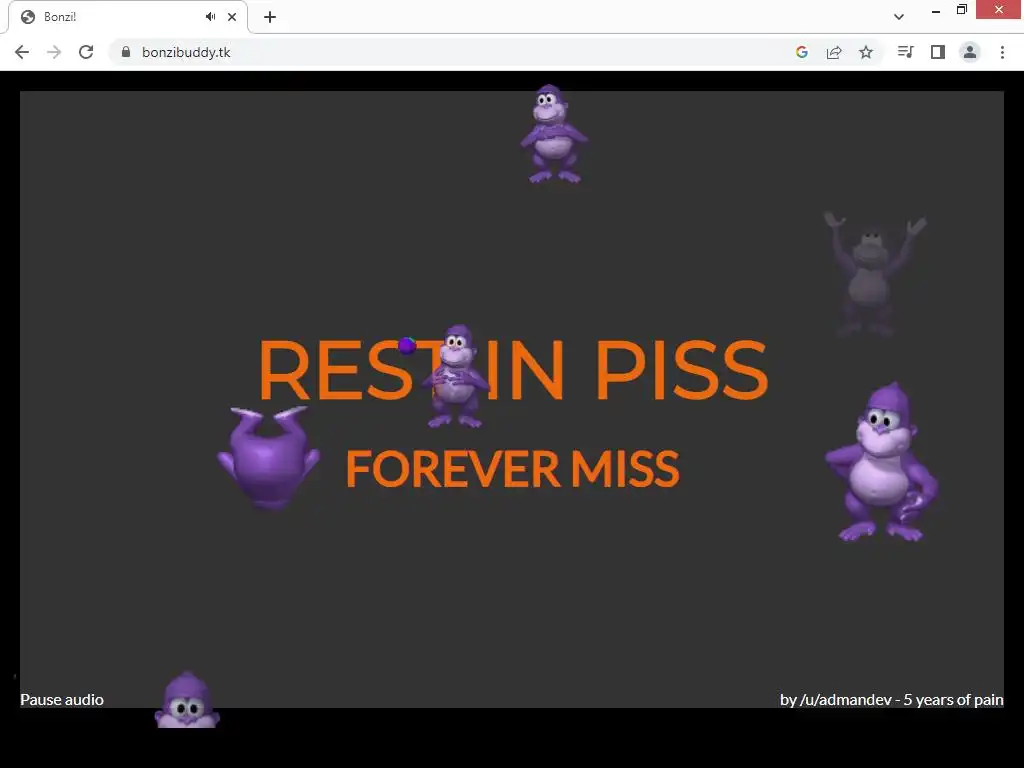Screen dimensions: 1024x768
Task: Minimize the Chrome window
Action: (x=936, y=10)
